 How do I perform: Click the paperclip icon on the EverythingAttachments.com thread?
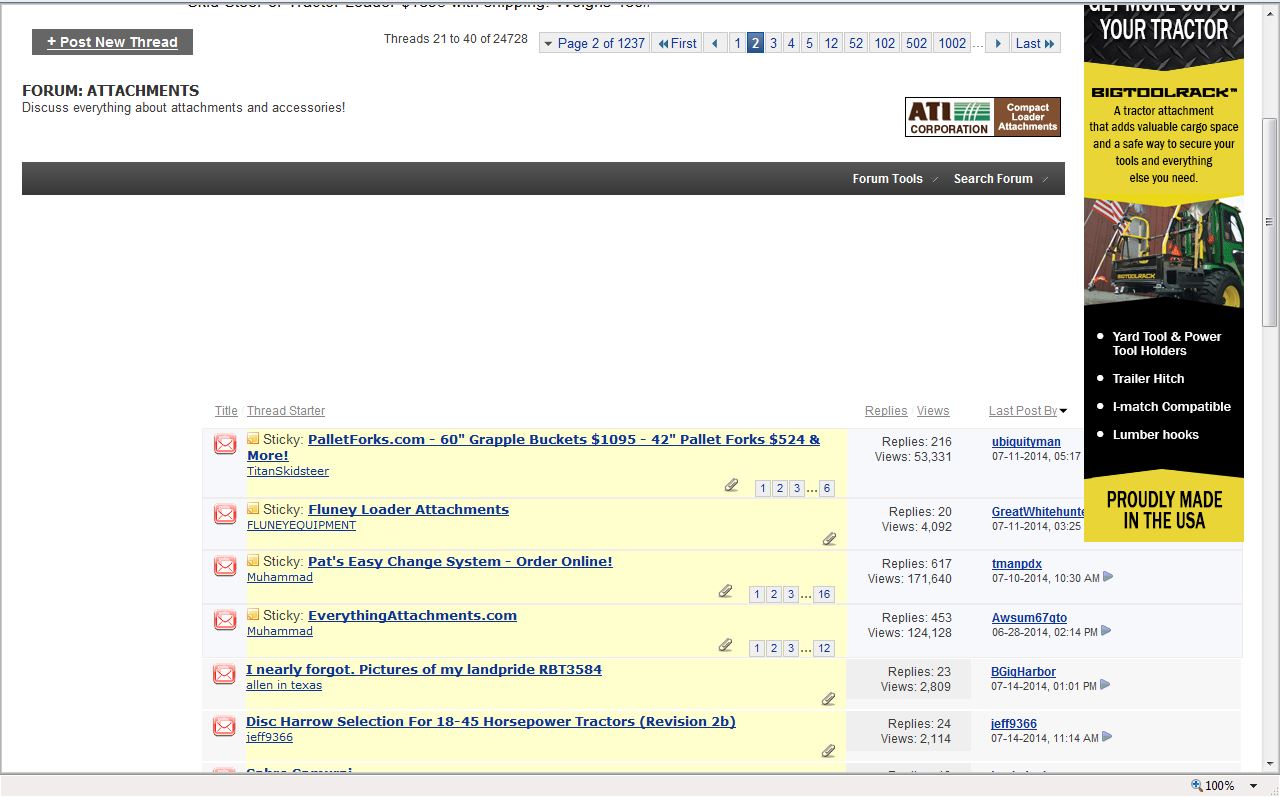coord(726,646)
